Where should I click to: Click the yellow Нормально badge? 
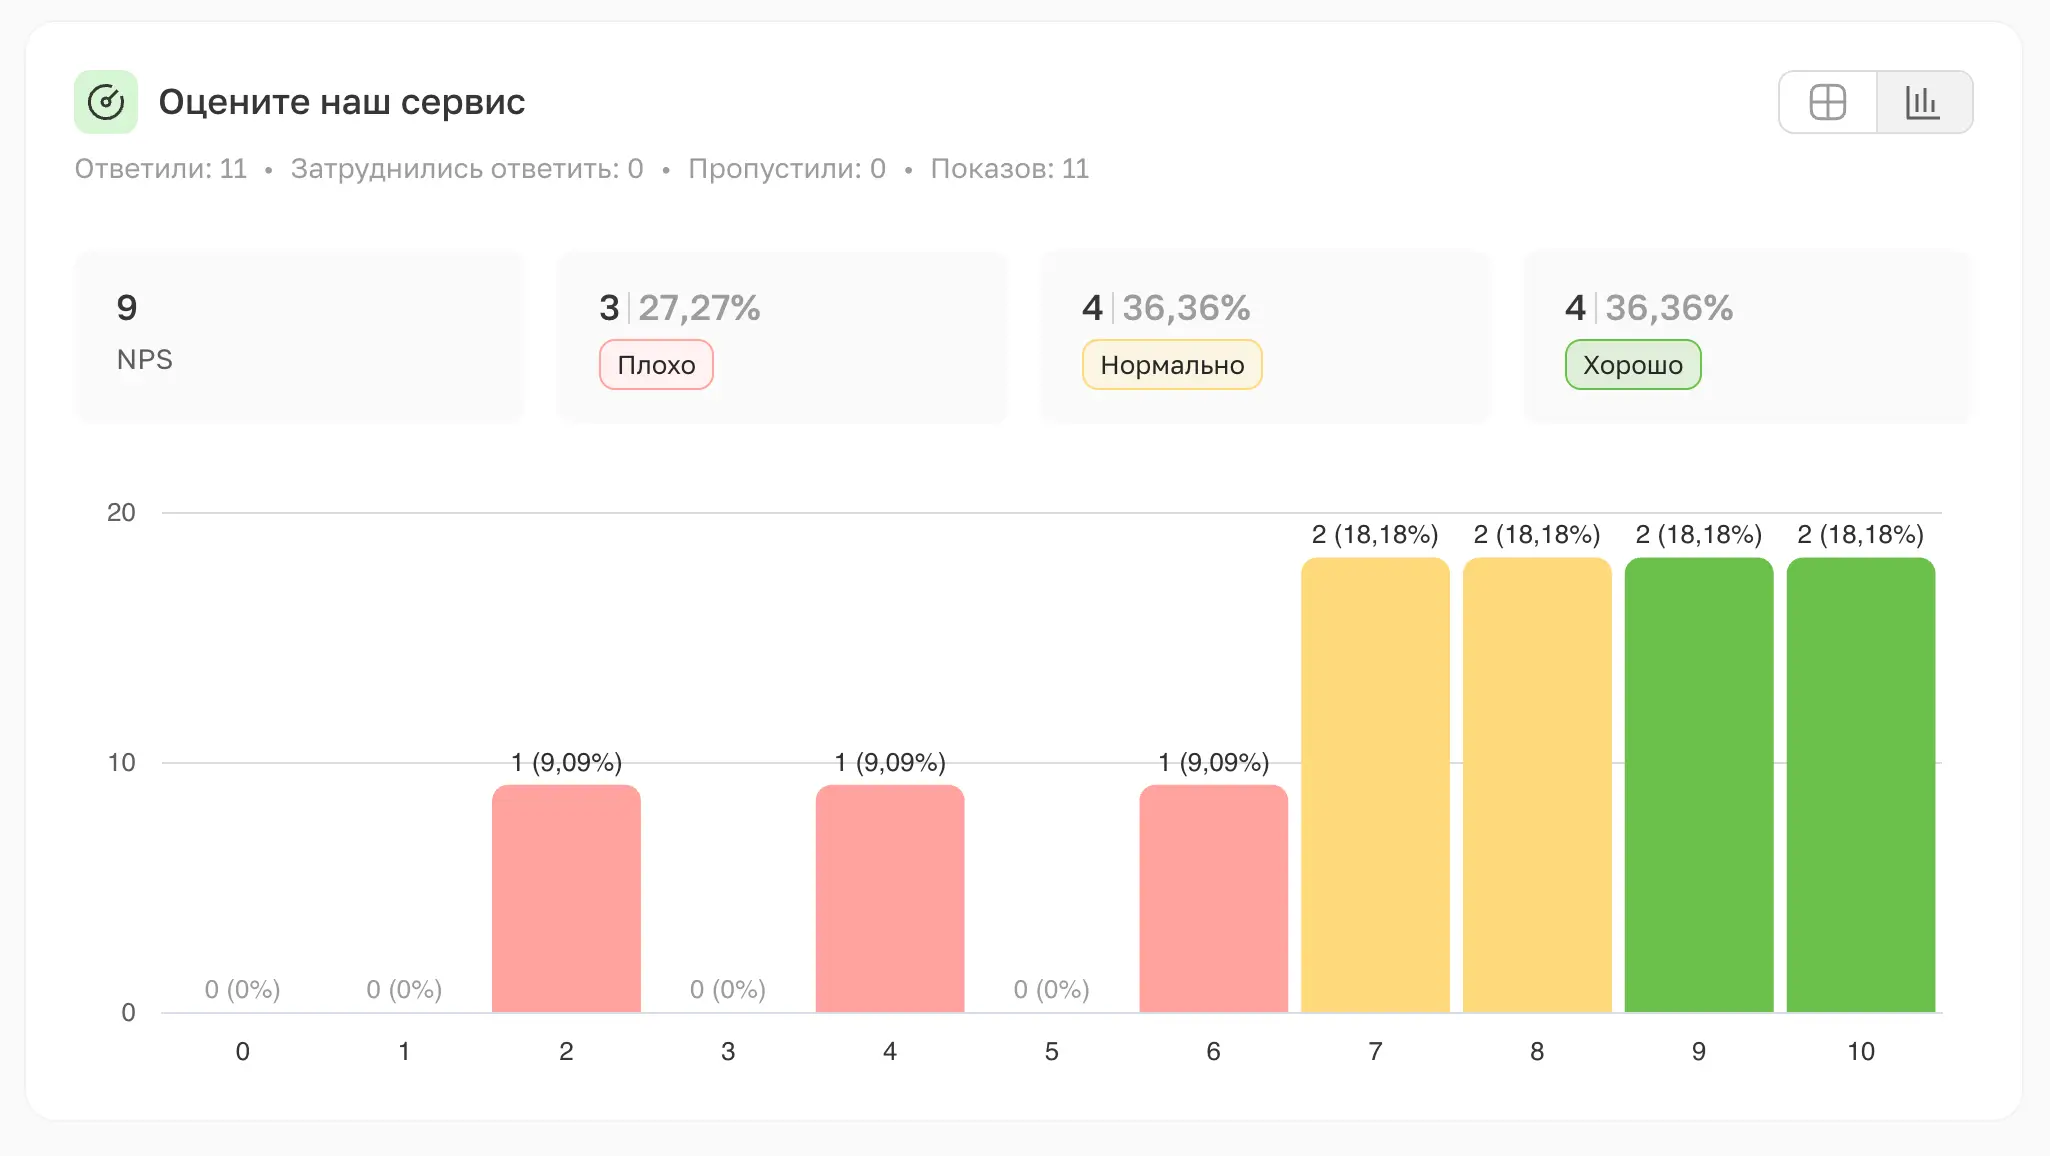coord(1172,365)
